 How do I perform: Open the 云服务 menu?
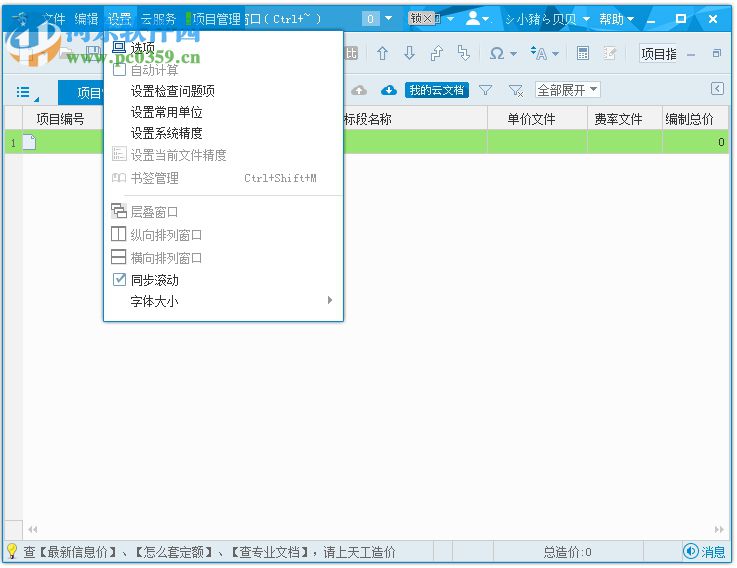tap(158, 19)
